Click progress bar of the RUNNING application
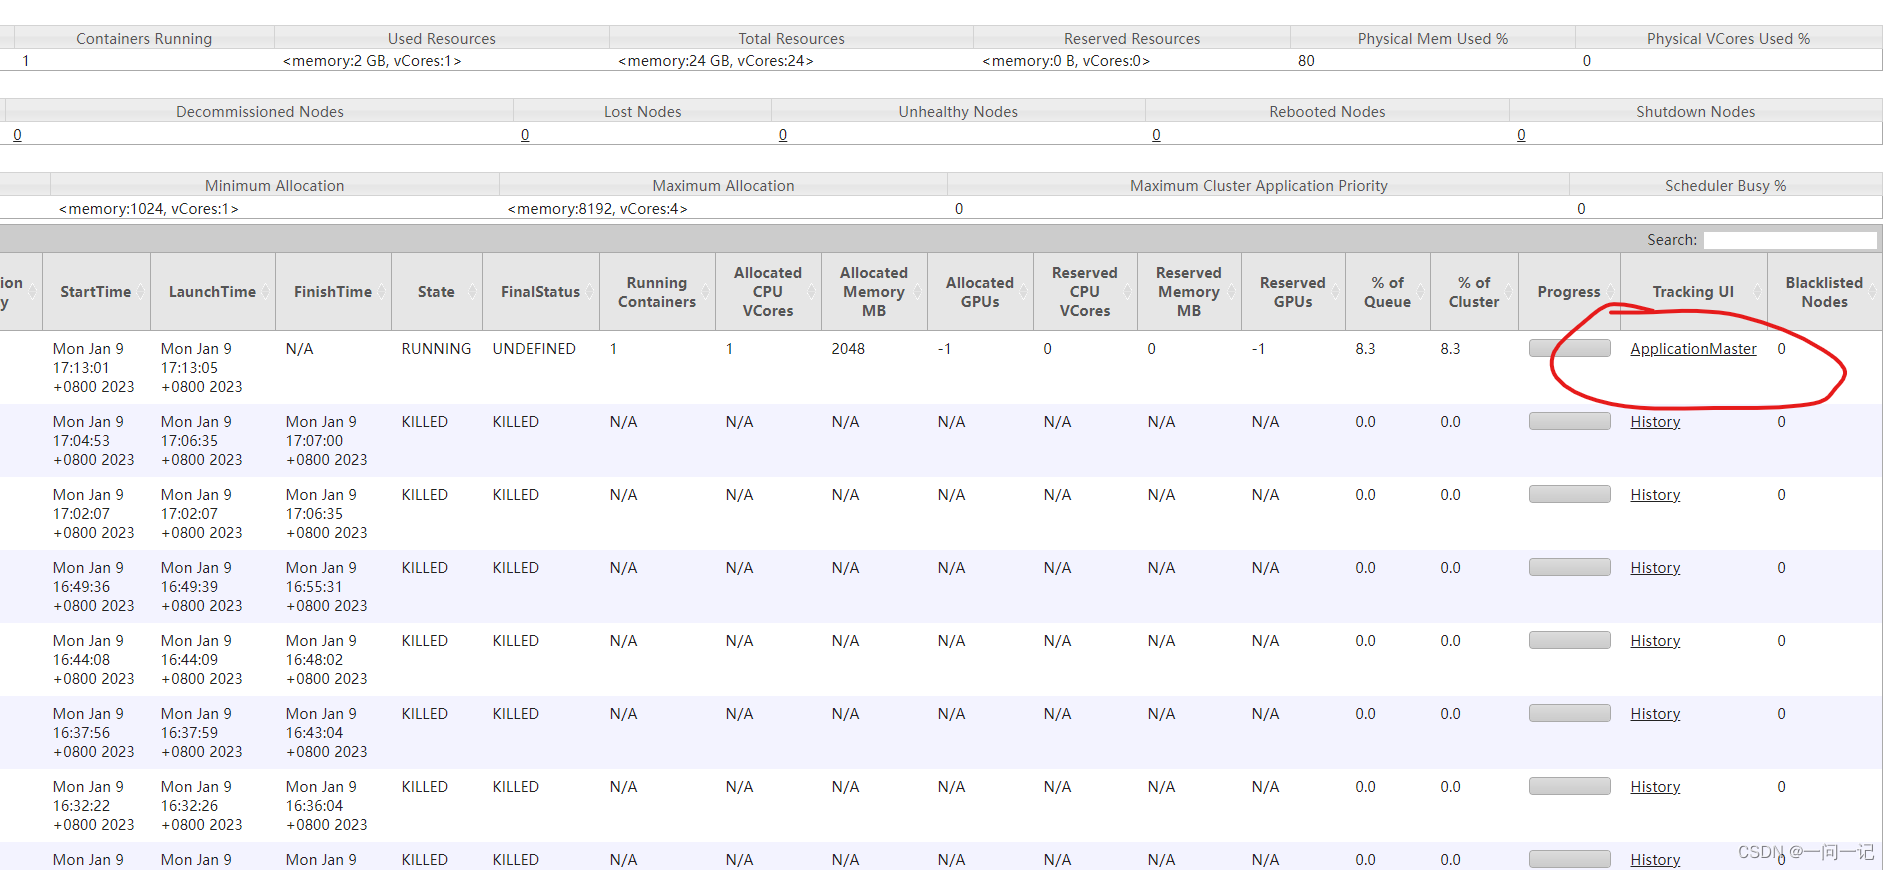Screen dimensions: 1890x870 1570,348
